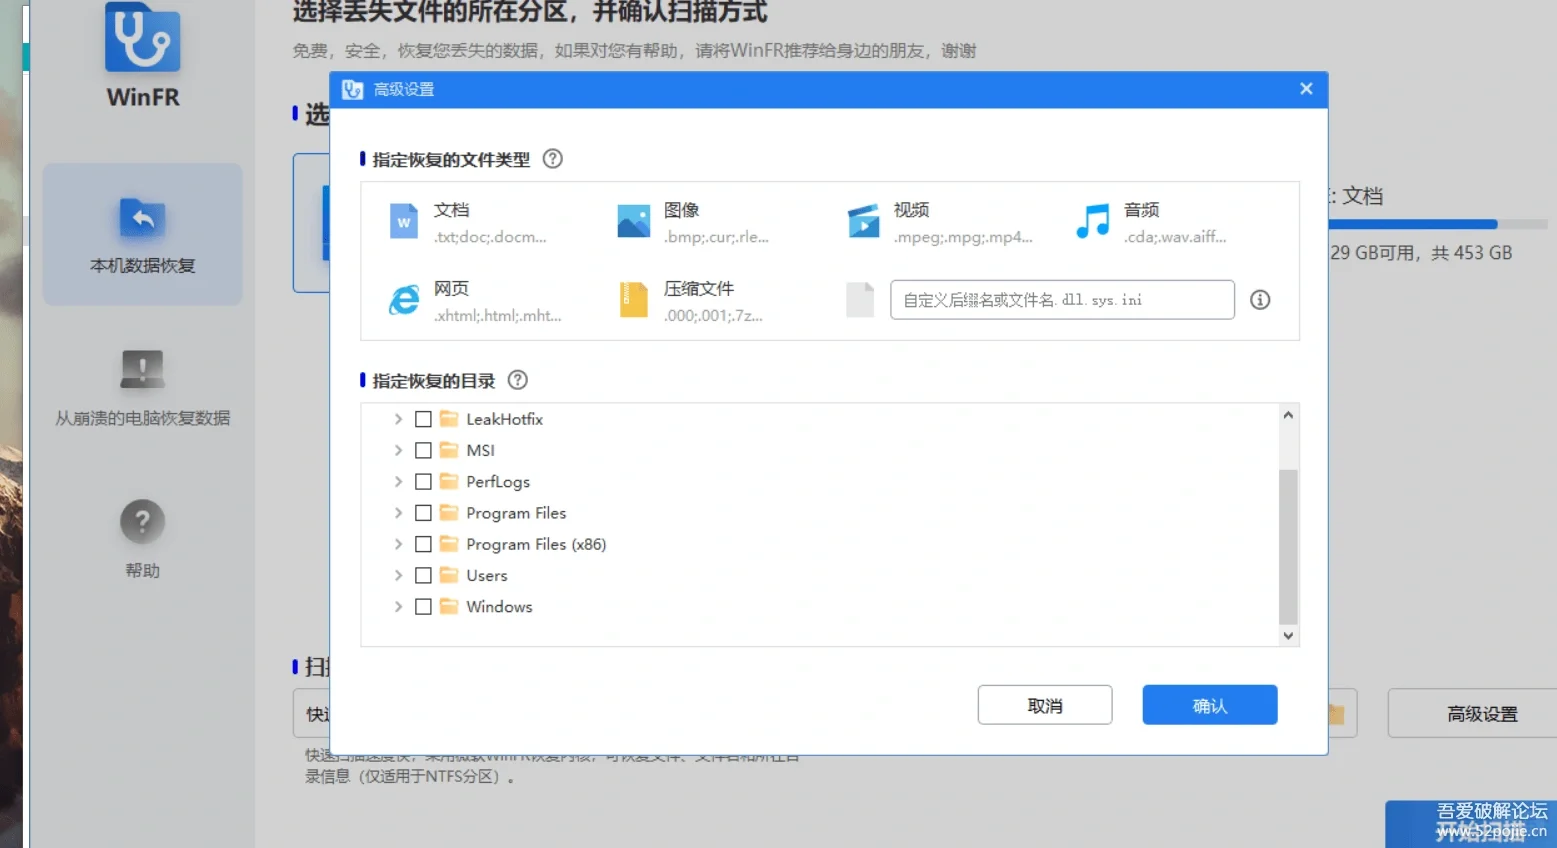Click the custom extension input field

(1061, 299)
